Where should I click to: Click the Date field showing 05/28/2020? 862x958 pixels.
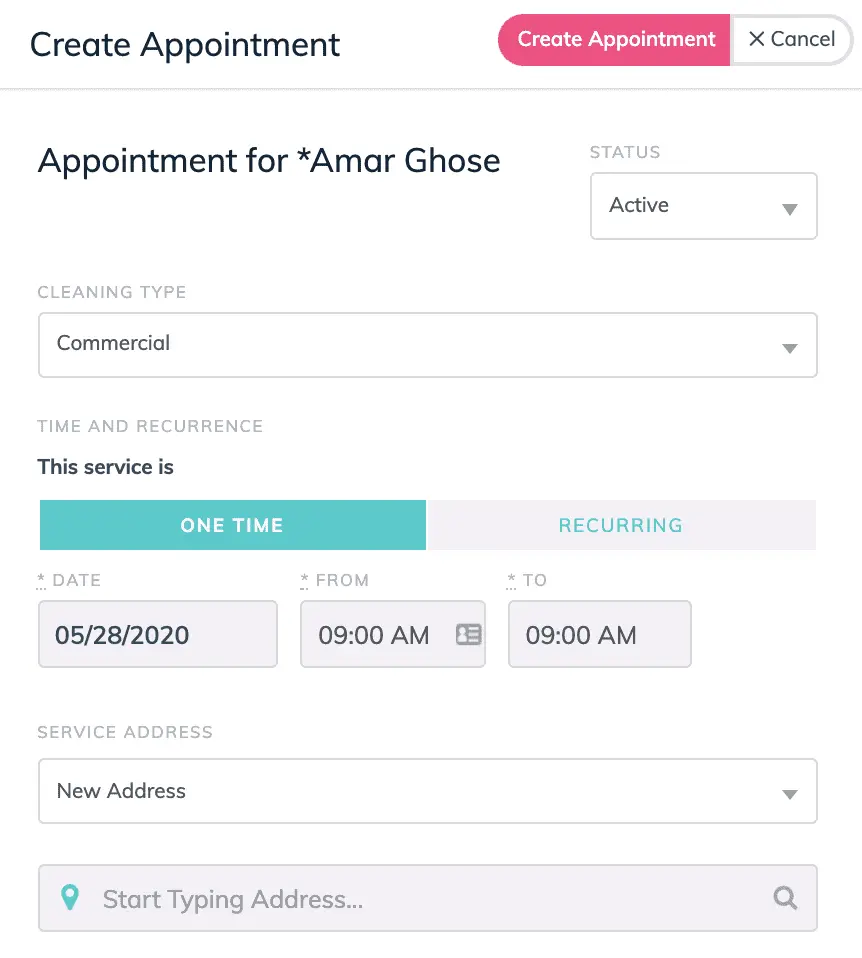(157, 634)
